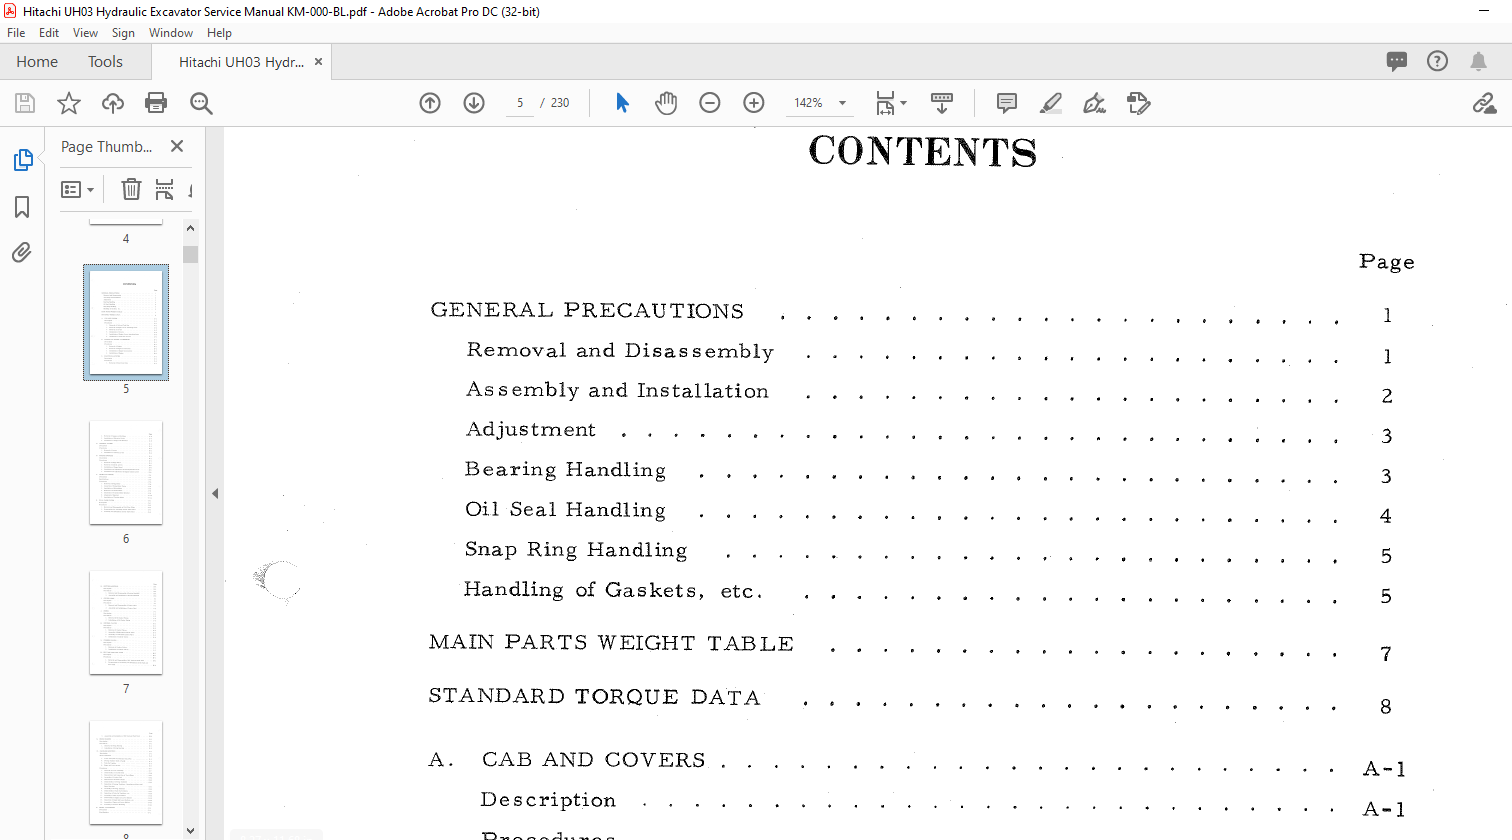
Task: Click the Save file icon
Action: (x=25, y=103)
